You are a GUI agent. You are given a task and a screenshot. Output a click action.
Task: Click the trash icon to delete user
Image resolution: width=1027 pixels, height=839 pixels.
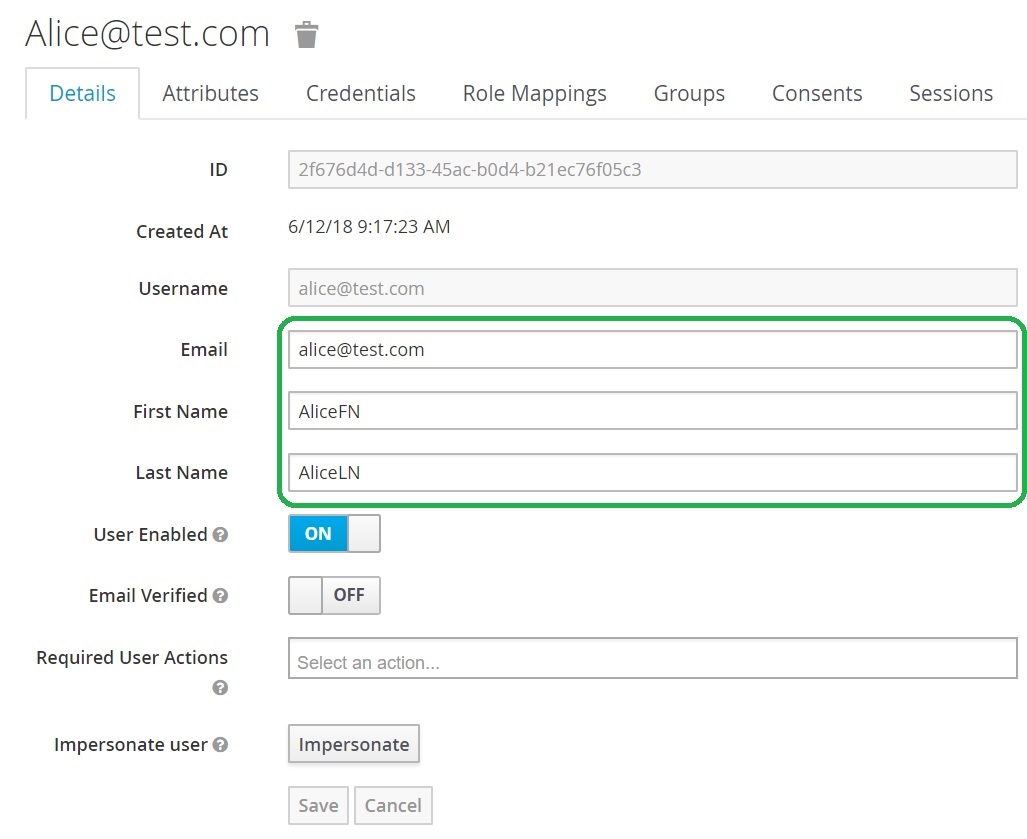(306, 35)
